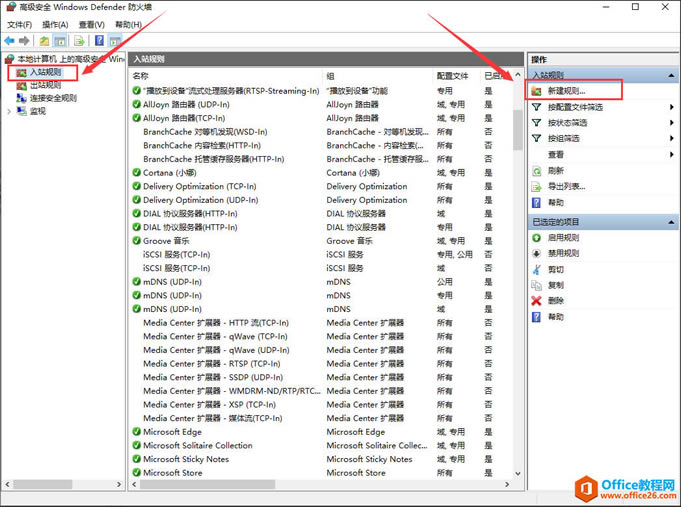Click 禁用规则 action
The height and width of the screenshot is (507, 681).
(x=563, y=253)
